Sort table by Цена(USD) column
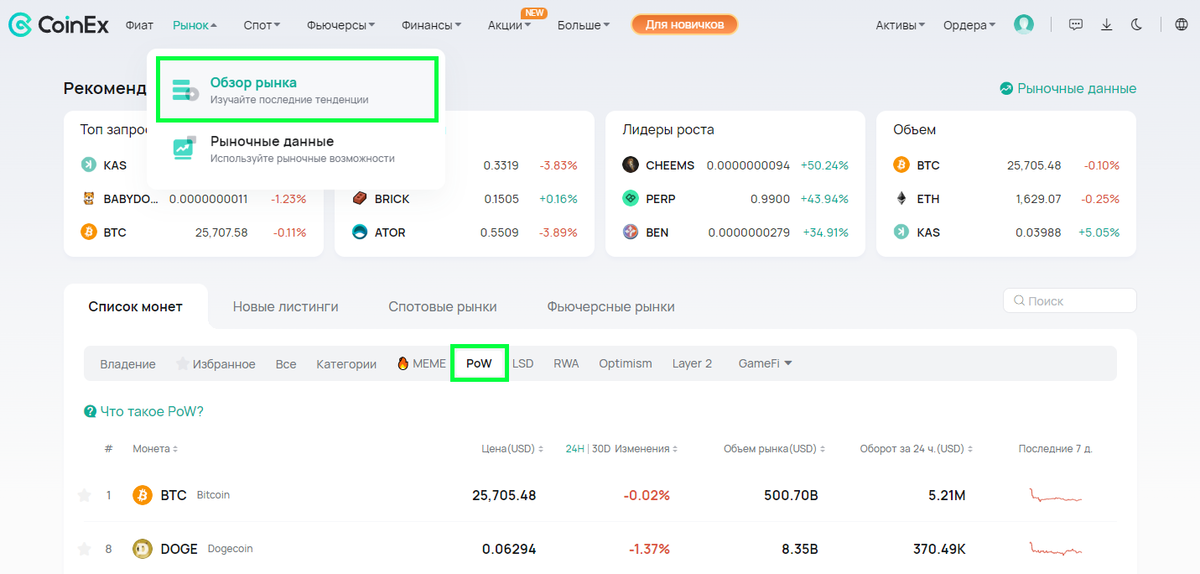 click(513, 449)
